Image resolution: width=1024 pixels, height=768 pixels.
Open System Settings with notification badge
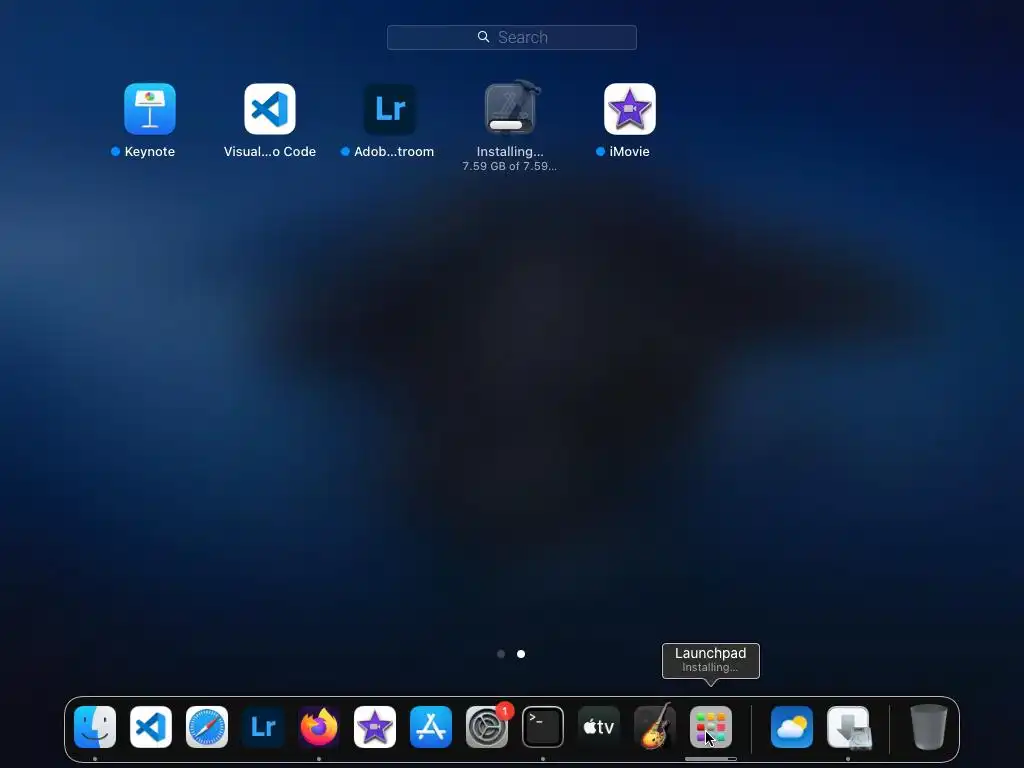487,727
